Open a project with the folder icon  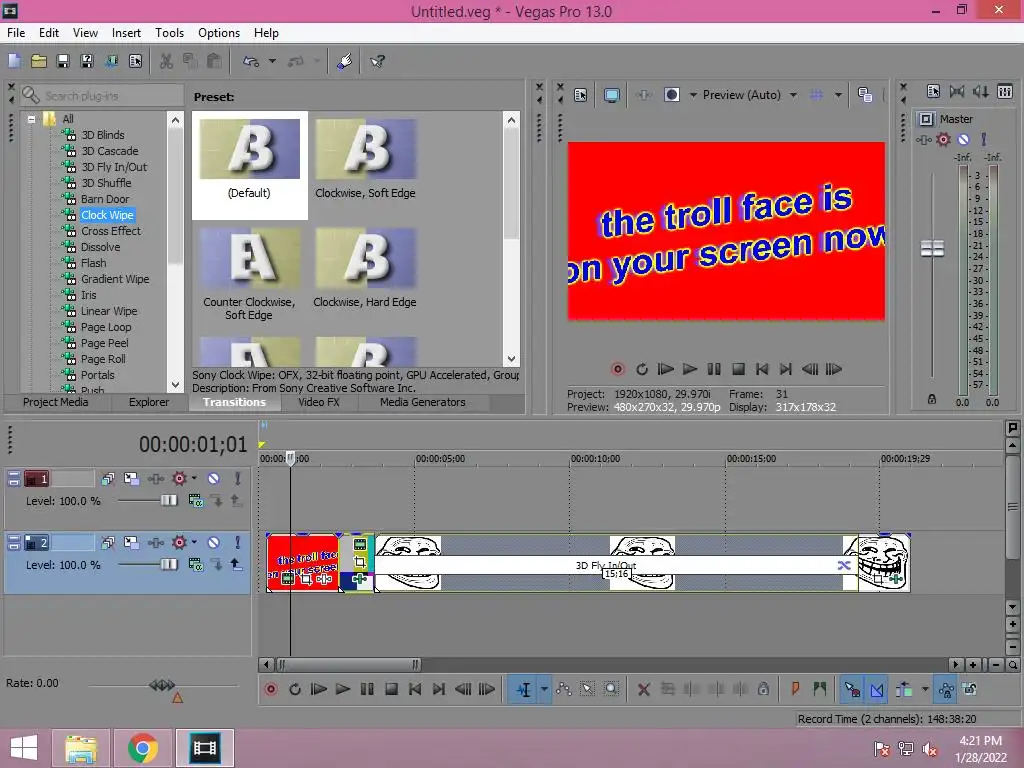click(x=39, y=61)
